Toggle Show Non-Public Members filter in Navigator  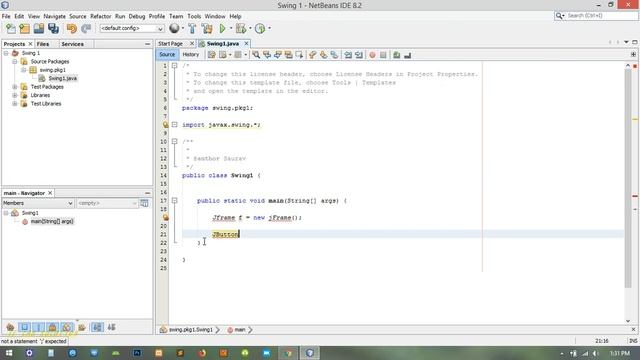pos(52,327)
